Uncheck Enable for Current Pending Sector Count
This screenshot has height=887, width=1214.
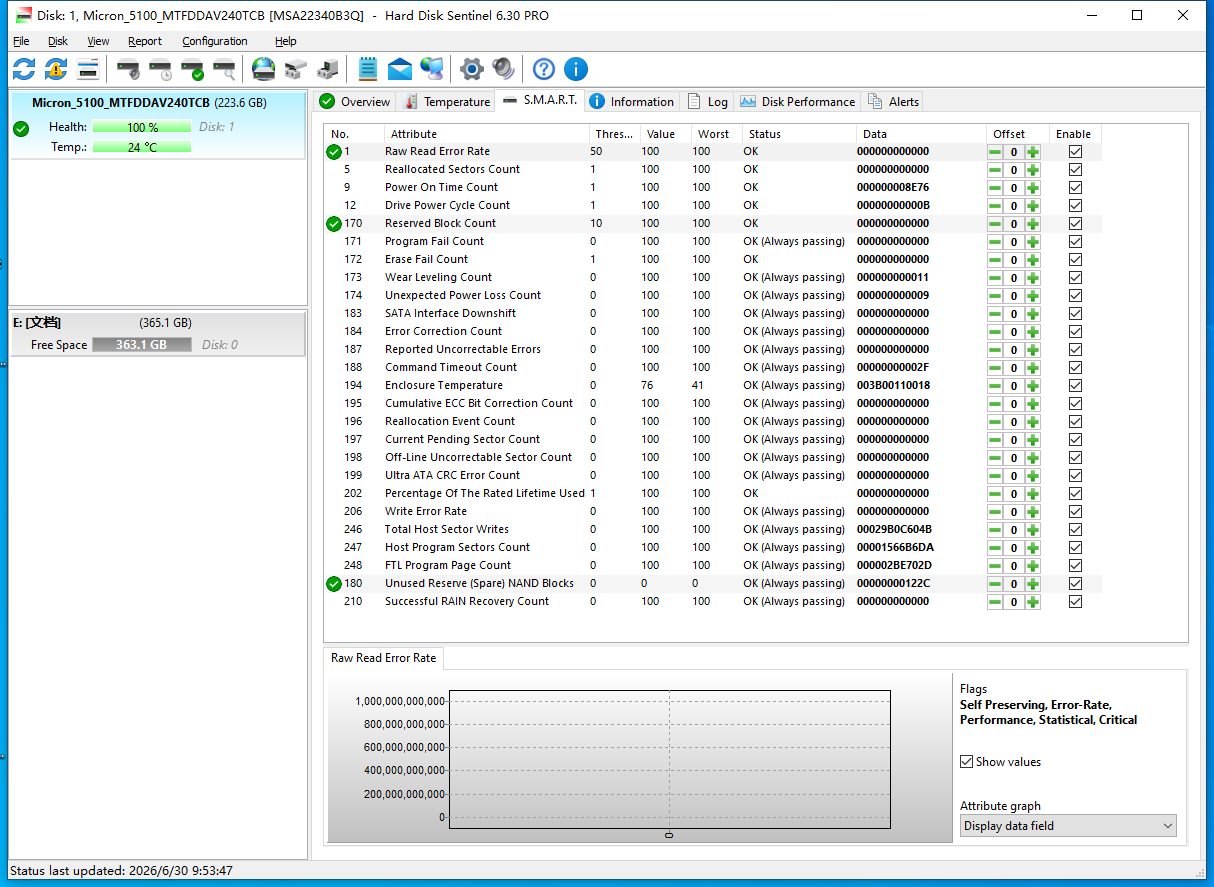click(1075, 440)
